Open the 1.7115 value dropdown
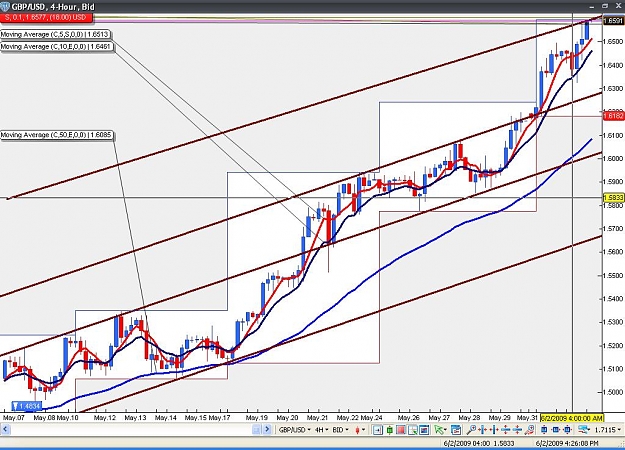Image resolution: width=625 pixels, height=450 pixels. (x=609, y=430)
